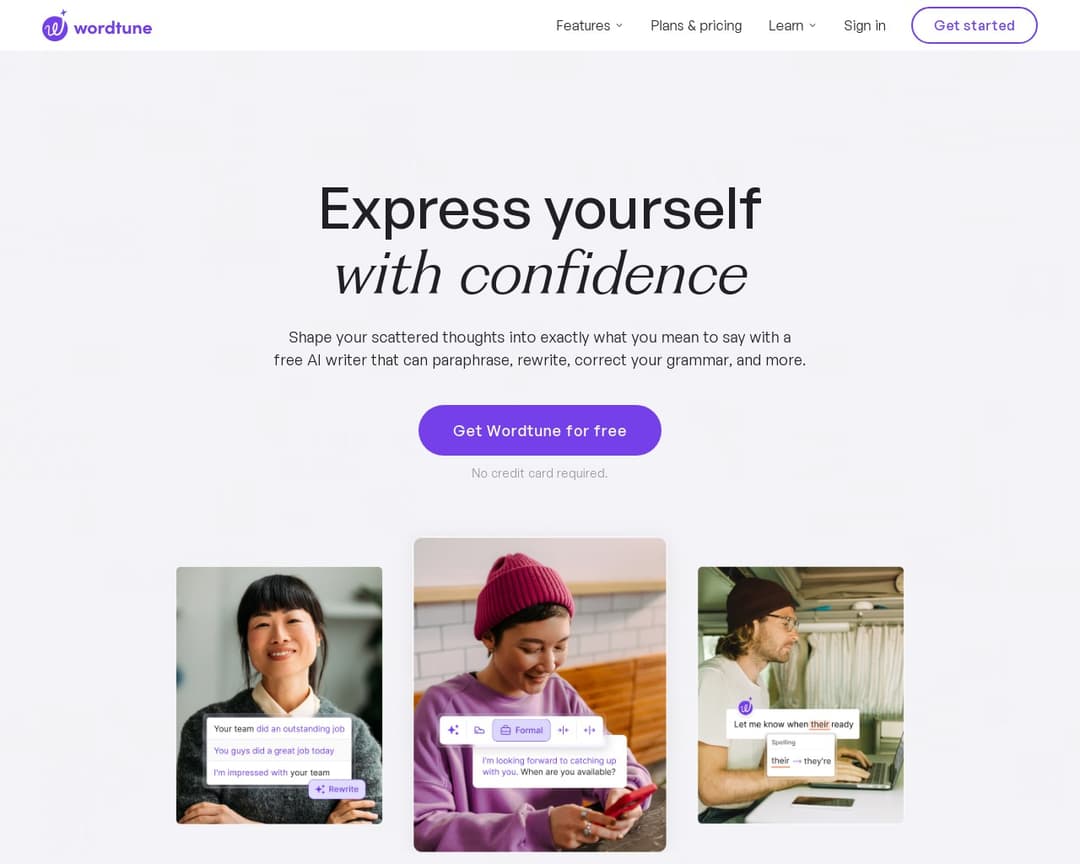Viewport: 1080px width, 864px height.
Task: Click the Wordtune logo icon
Action: point(55,26)
